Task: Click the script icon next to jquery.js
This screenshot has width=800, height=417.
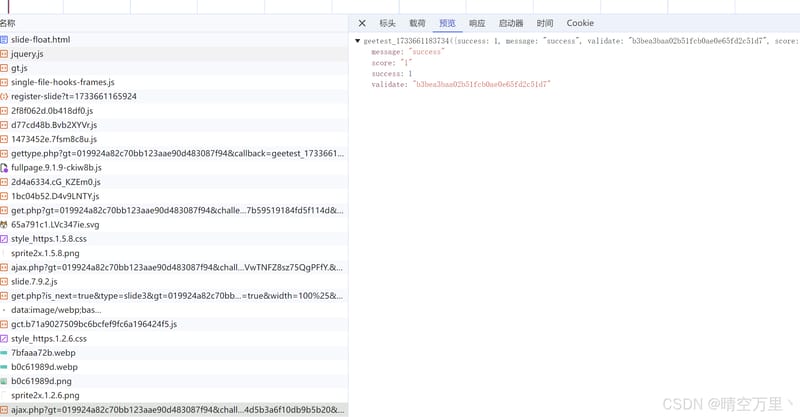Action: 4,54
